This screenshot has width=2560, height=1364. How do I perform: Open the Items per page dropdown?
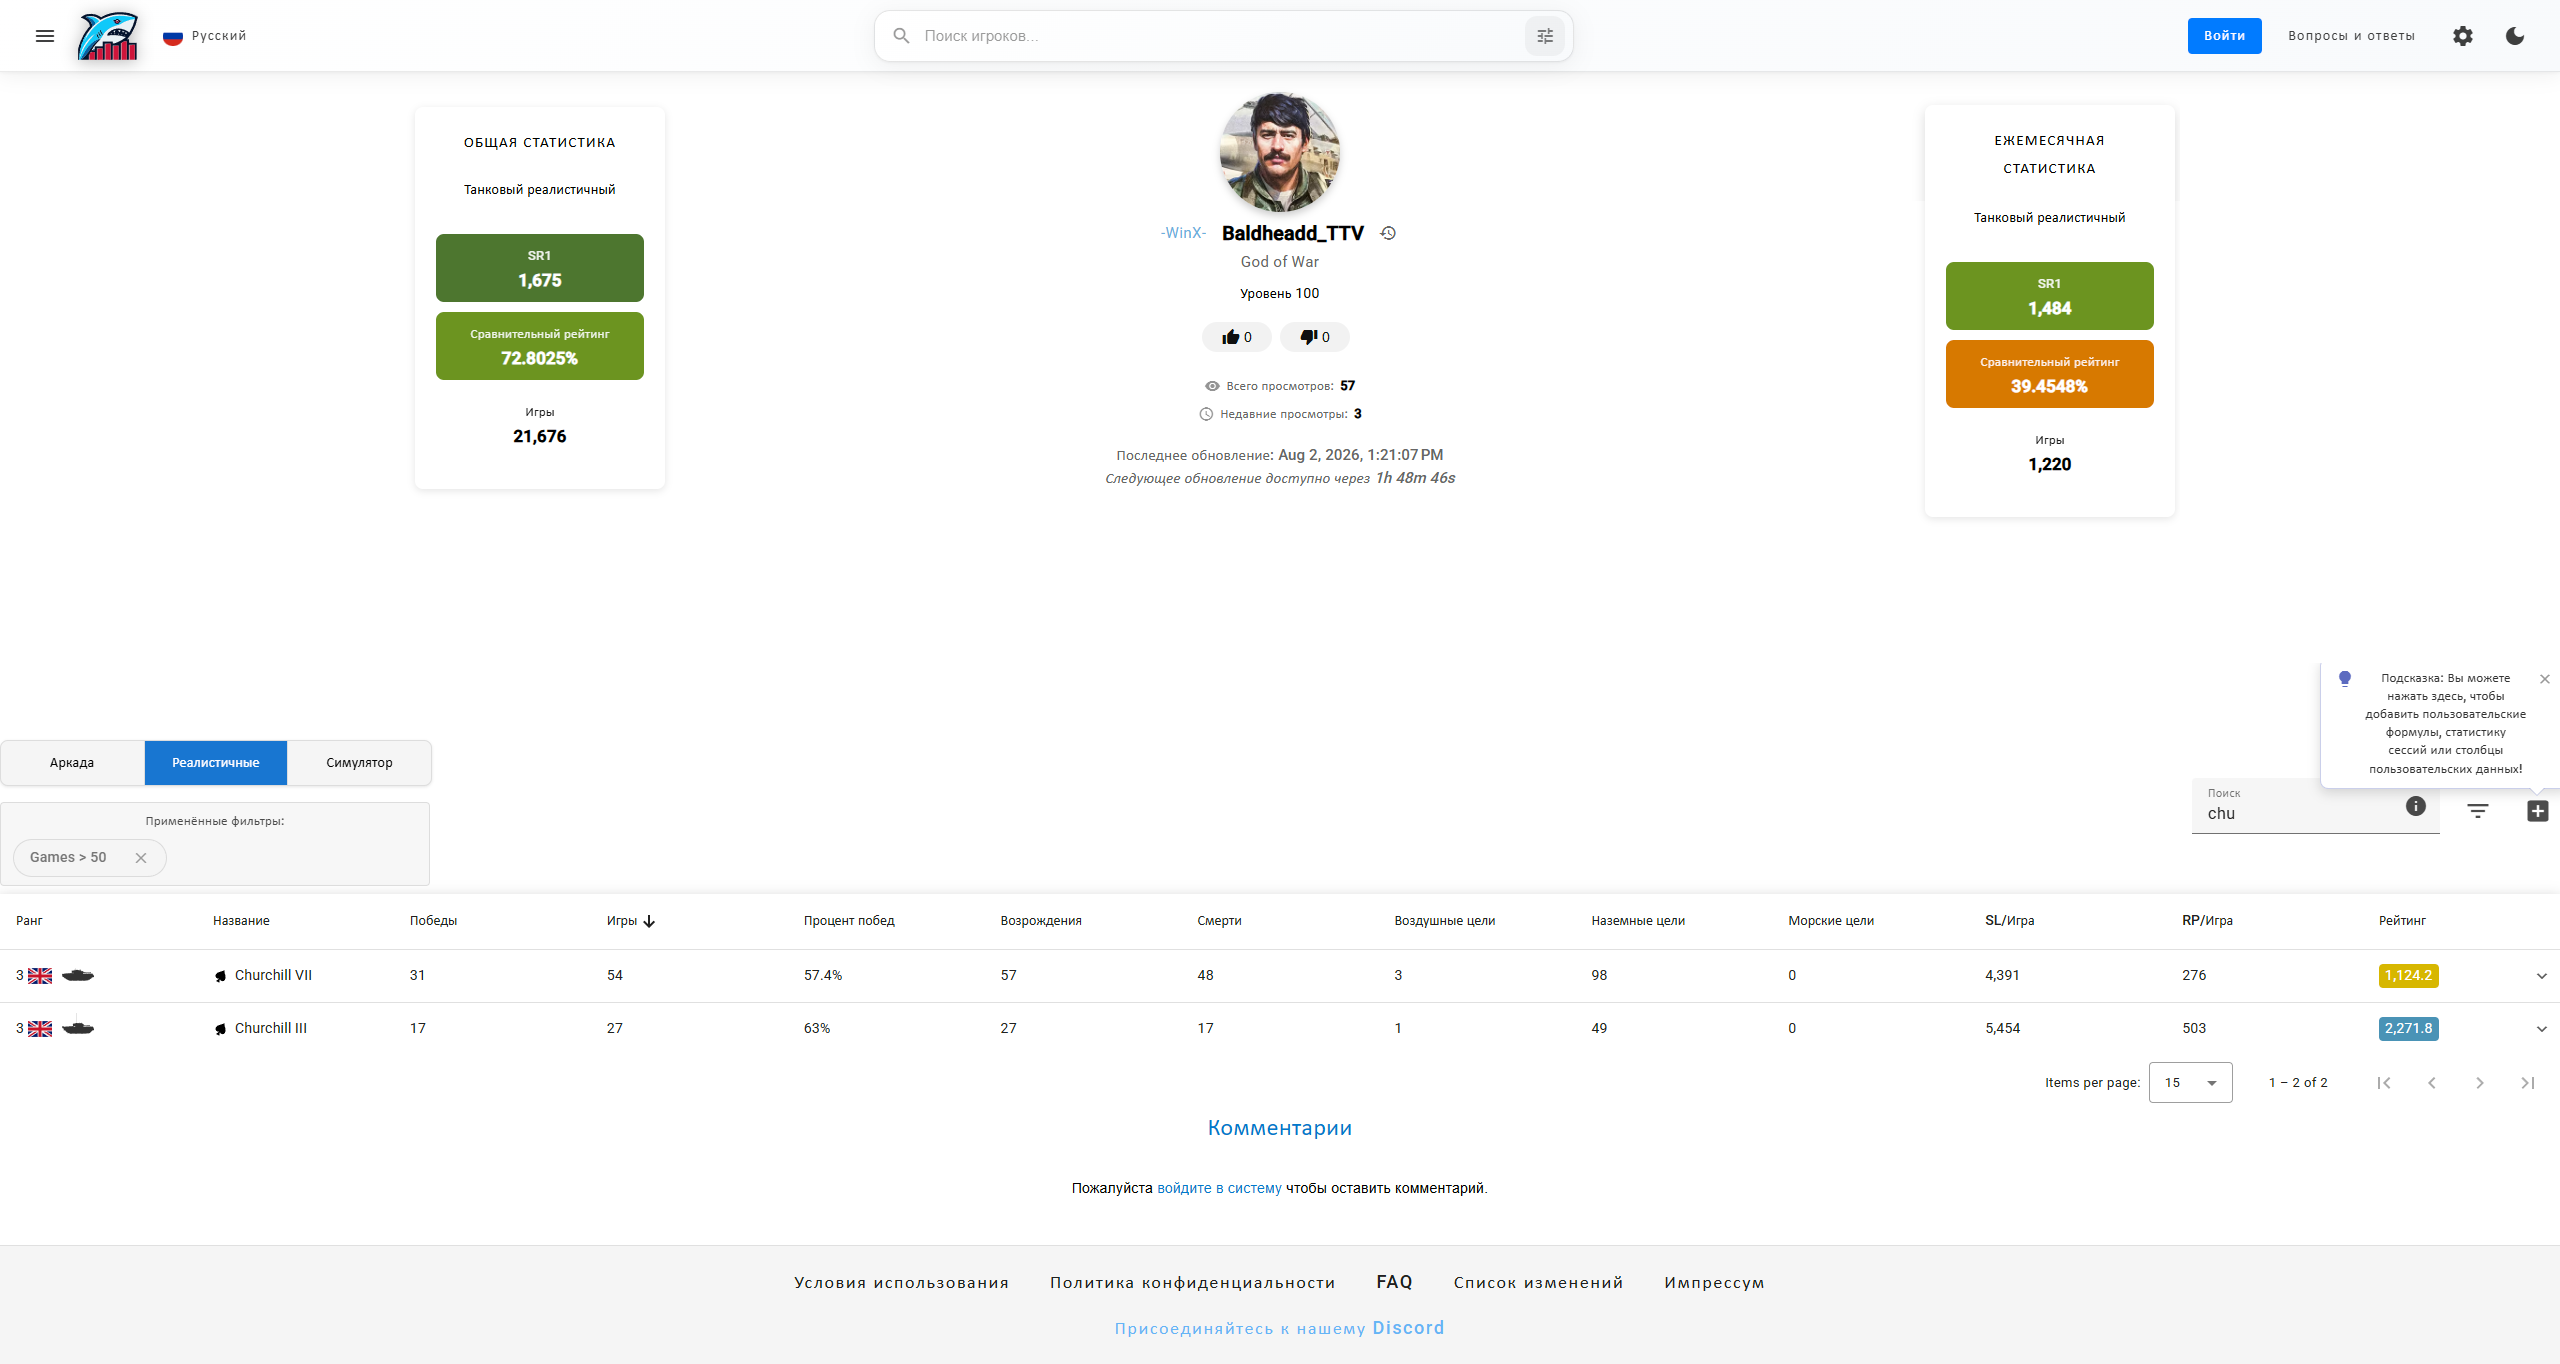tap(2190, 1083)
